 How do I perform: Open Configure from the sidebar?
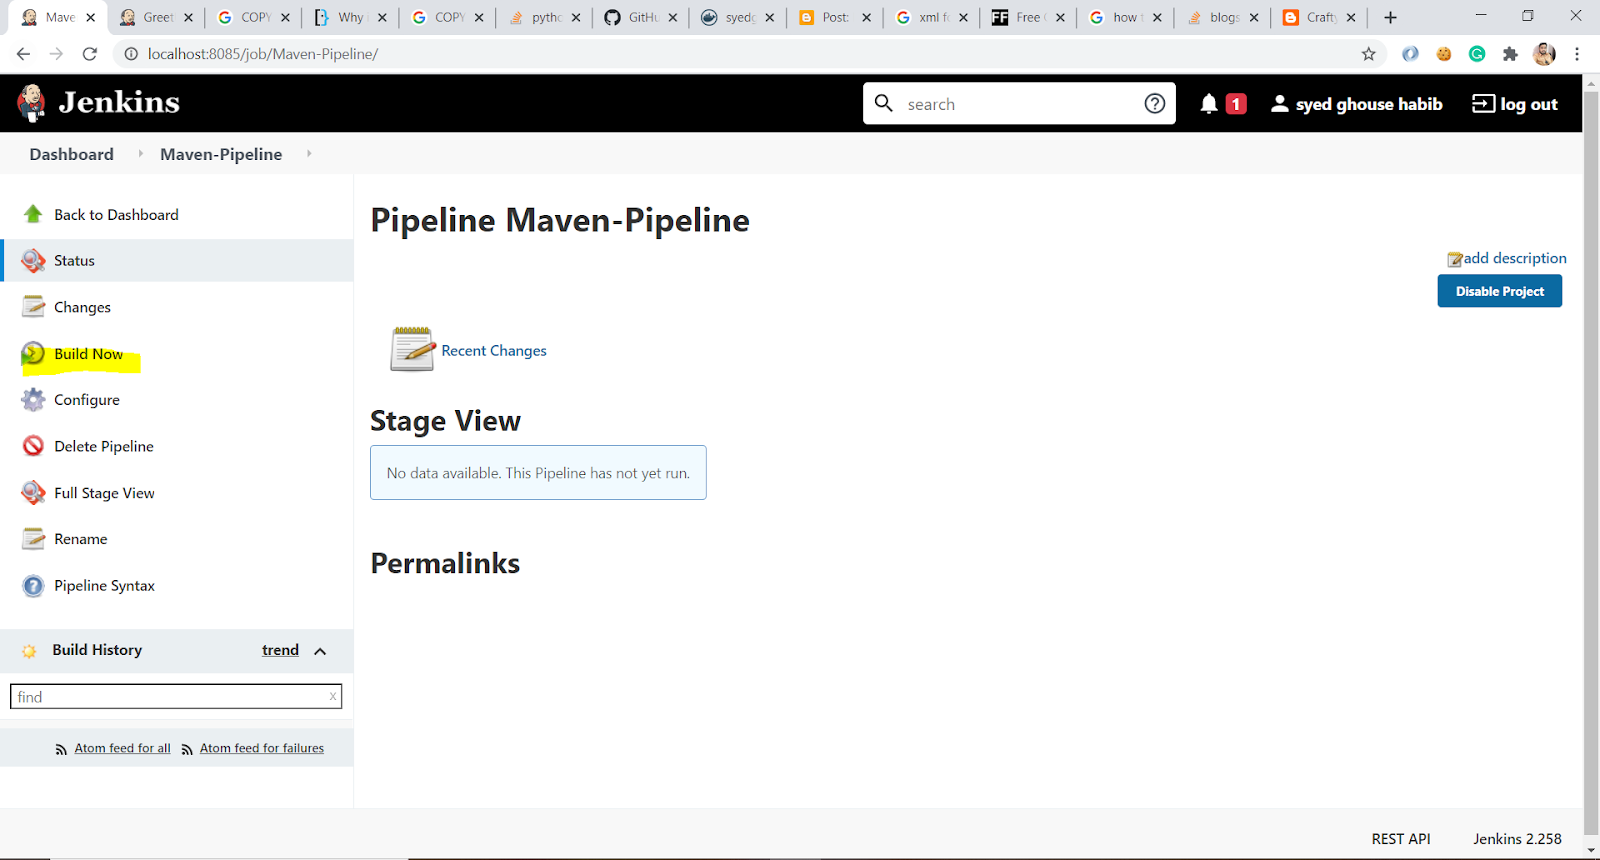point(87,400)
